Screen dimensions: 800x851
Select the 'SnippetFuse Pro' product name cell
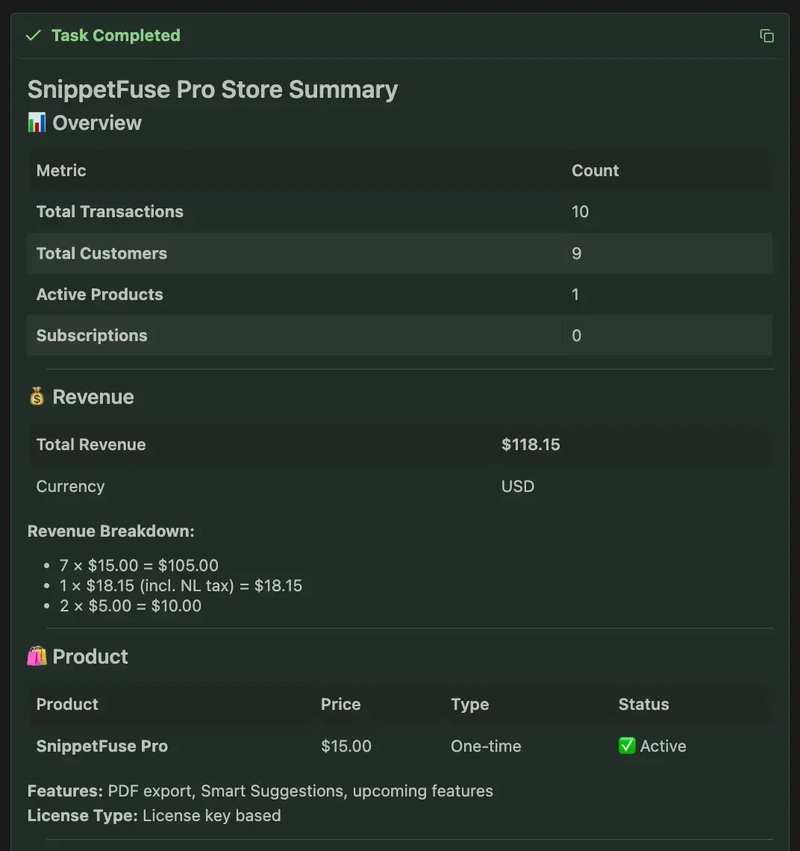[102, 746]
